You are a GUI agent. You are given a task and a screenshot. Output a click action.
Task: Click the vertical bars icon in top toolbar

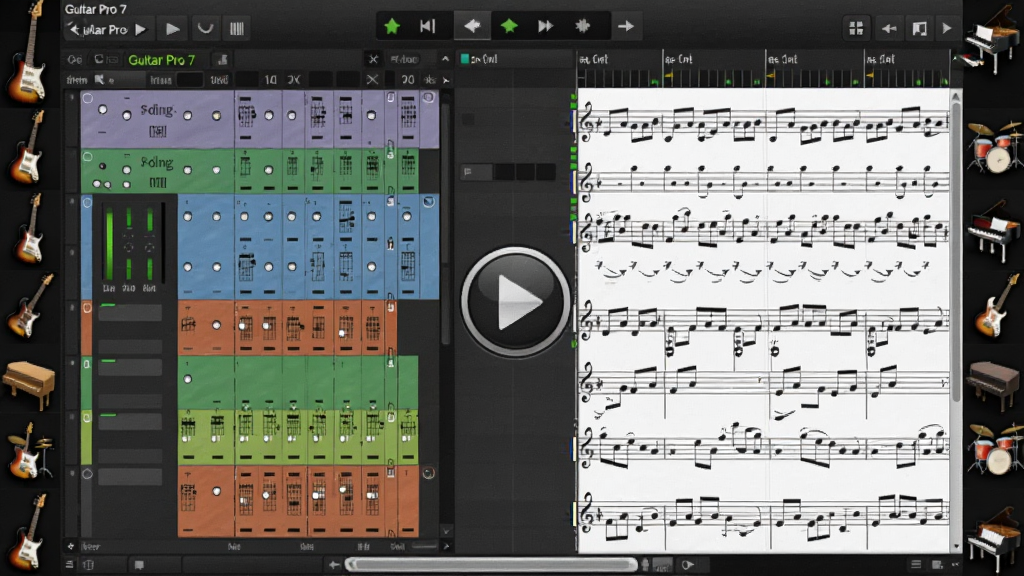tap(236, 29)
